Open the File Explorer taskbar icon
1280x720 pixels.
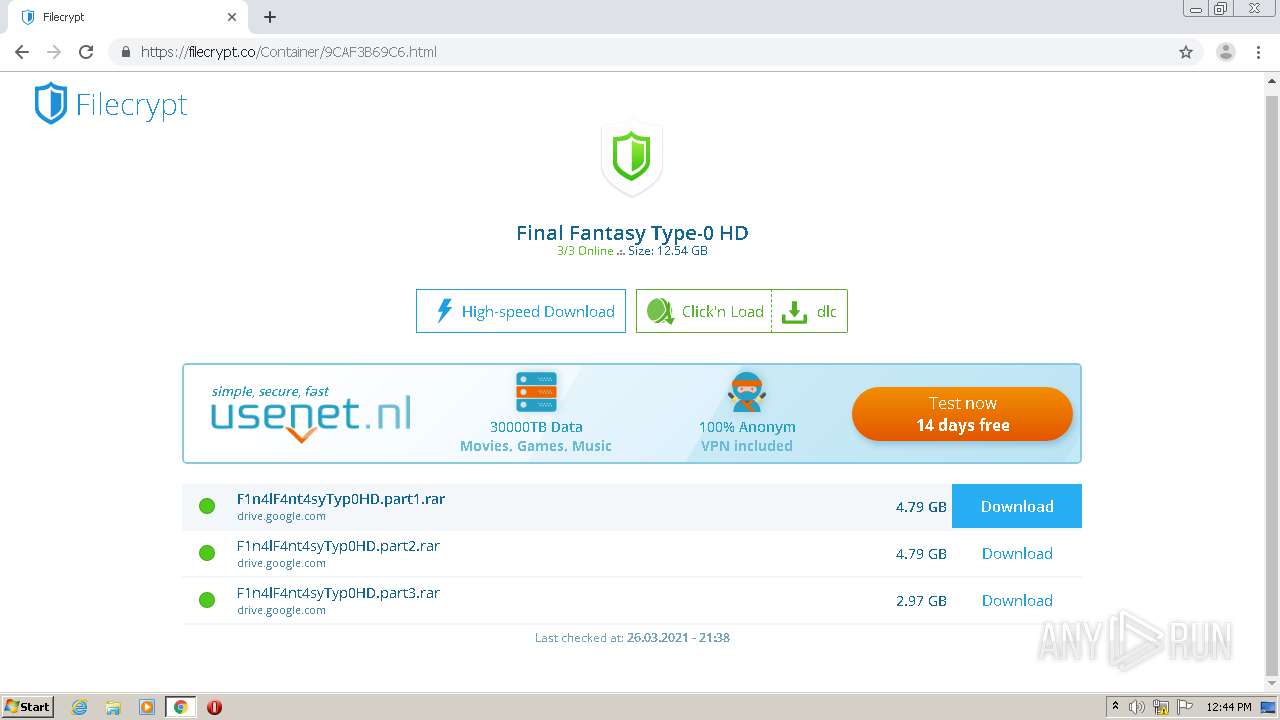pyautogui.click(x=113, y=707)
